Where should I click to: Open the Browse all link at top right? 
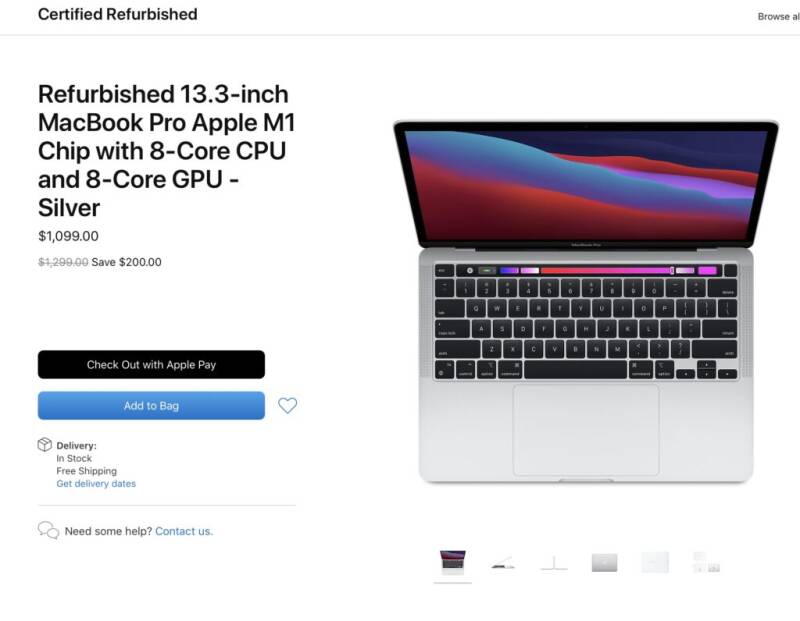(x=779, y=17)
